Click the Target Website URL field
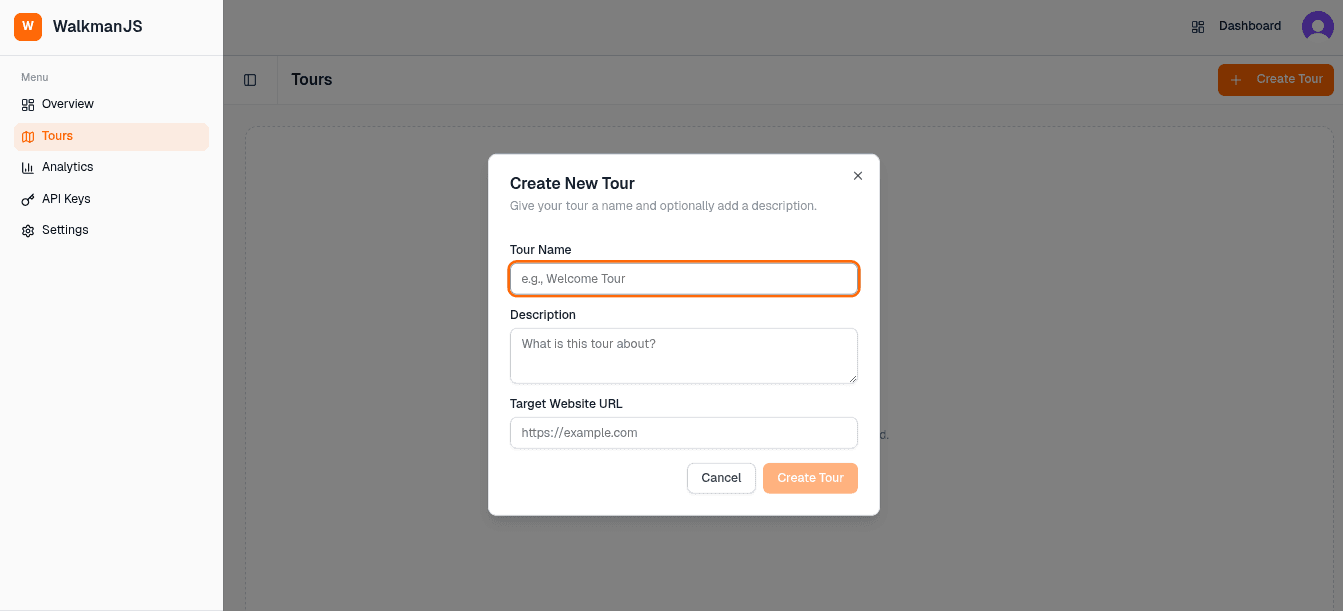The height and width of the screenshot is (611, 1343). tap(684, 433)
